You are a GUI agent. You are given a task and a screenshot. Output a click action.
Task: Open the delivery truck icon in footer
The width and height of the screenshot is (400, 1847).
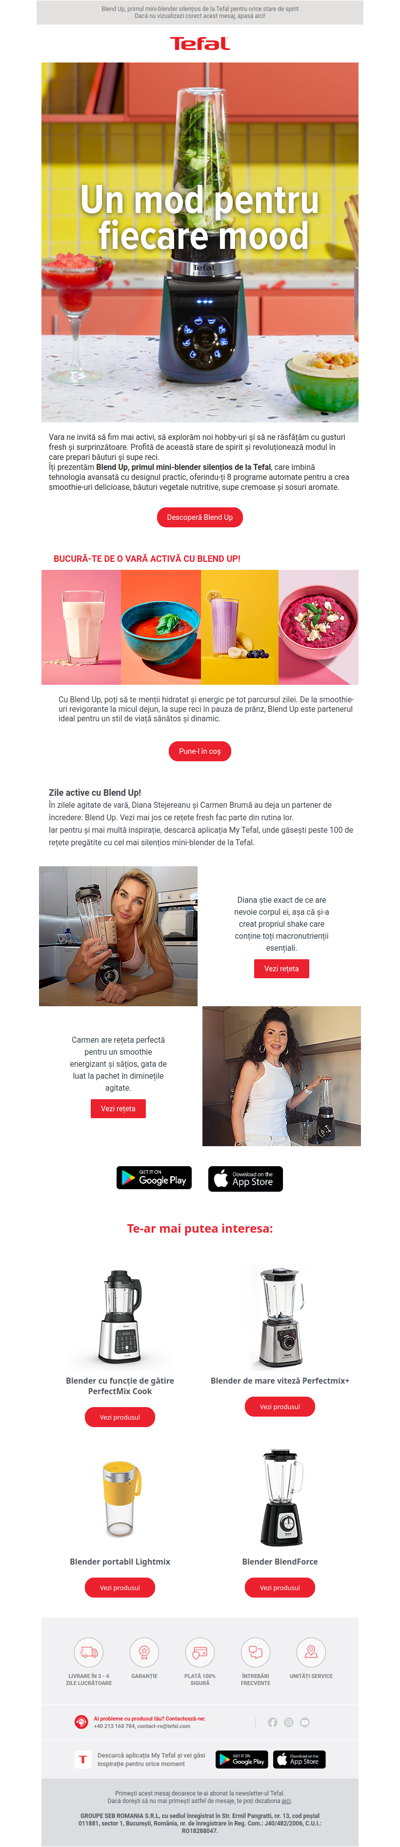[89, 1652]
